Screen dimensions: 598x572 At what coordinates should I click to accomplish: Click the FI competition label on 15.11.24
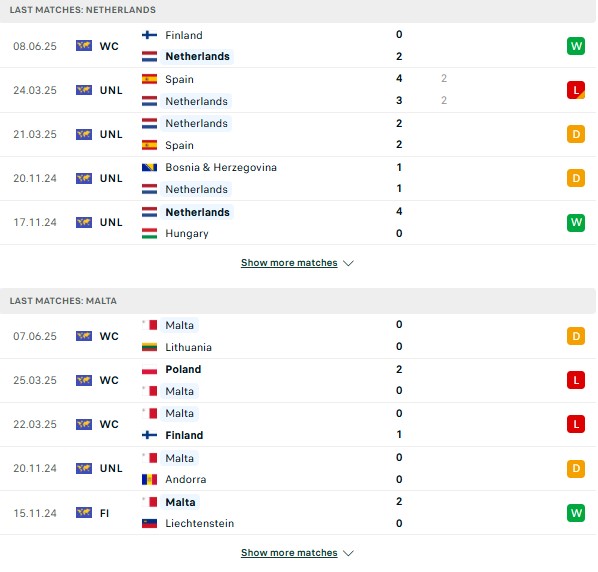coord(104,513)
